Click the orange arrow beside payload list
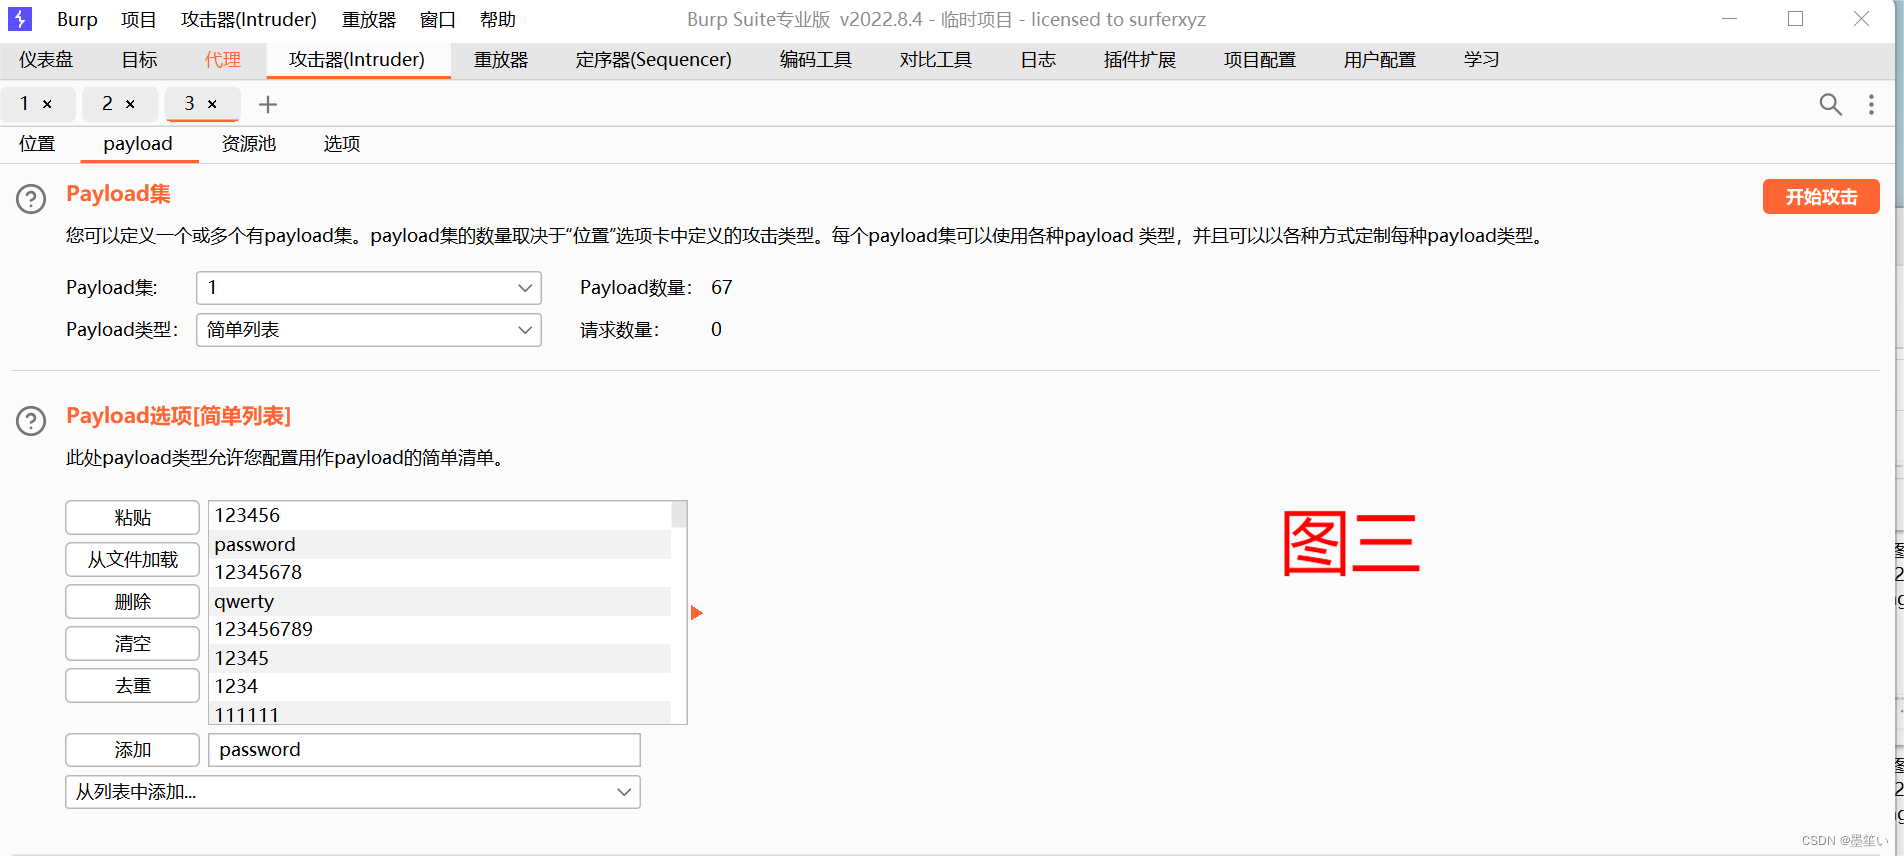 [697, 612]
